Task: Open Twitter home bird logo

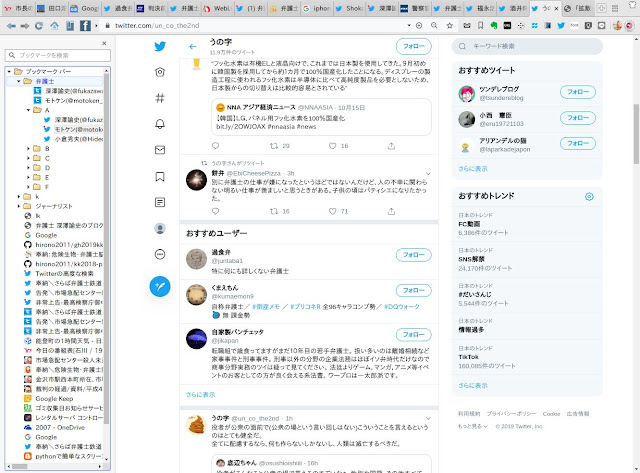Action: point(160,46)
